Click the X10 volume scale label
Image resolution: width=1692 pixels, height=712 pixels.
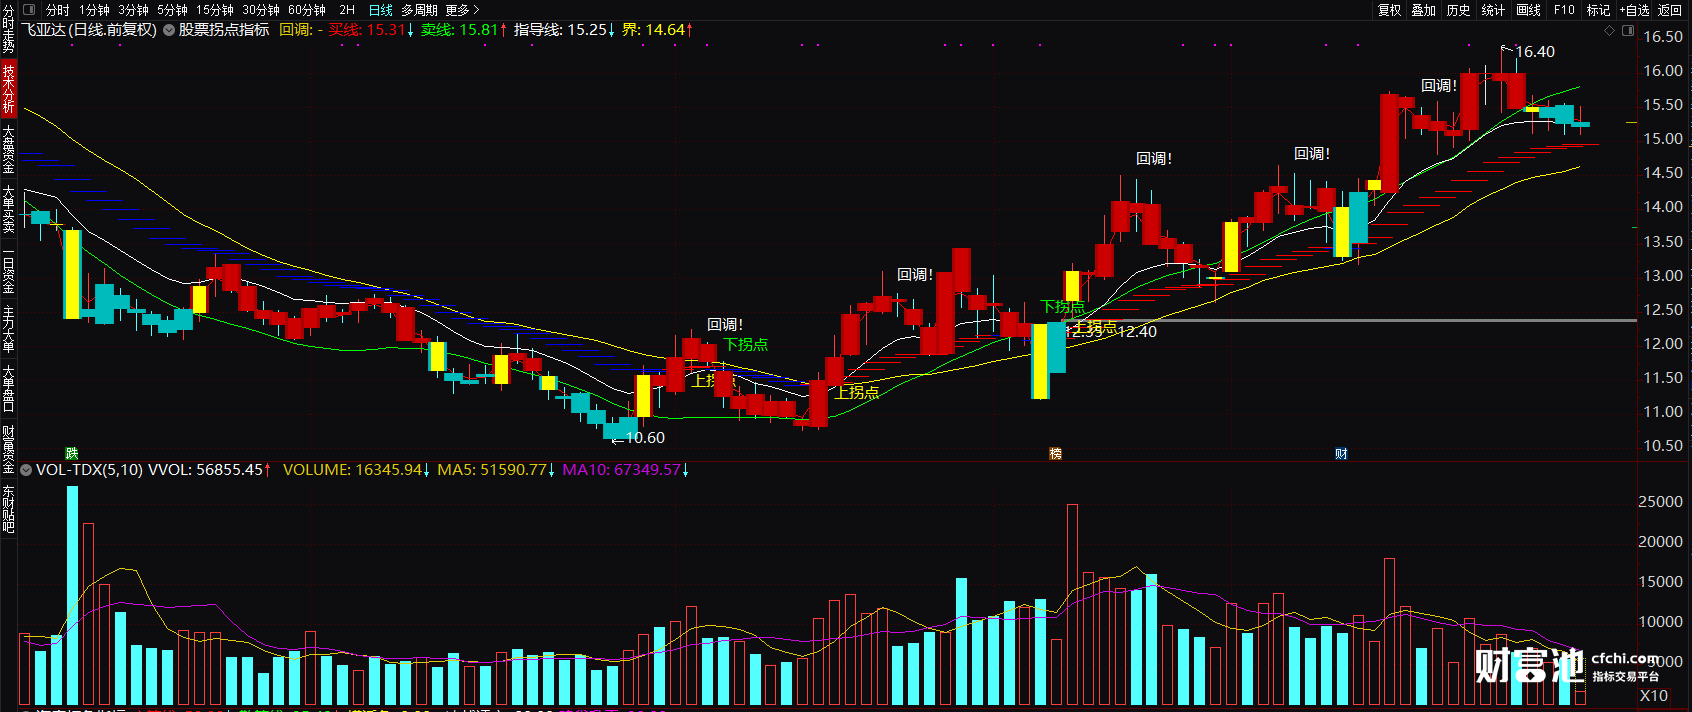[1654, 695]
